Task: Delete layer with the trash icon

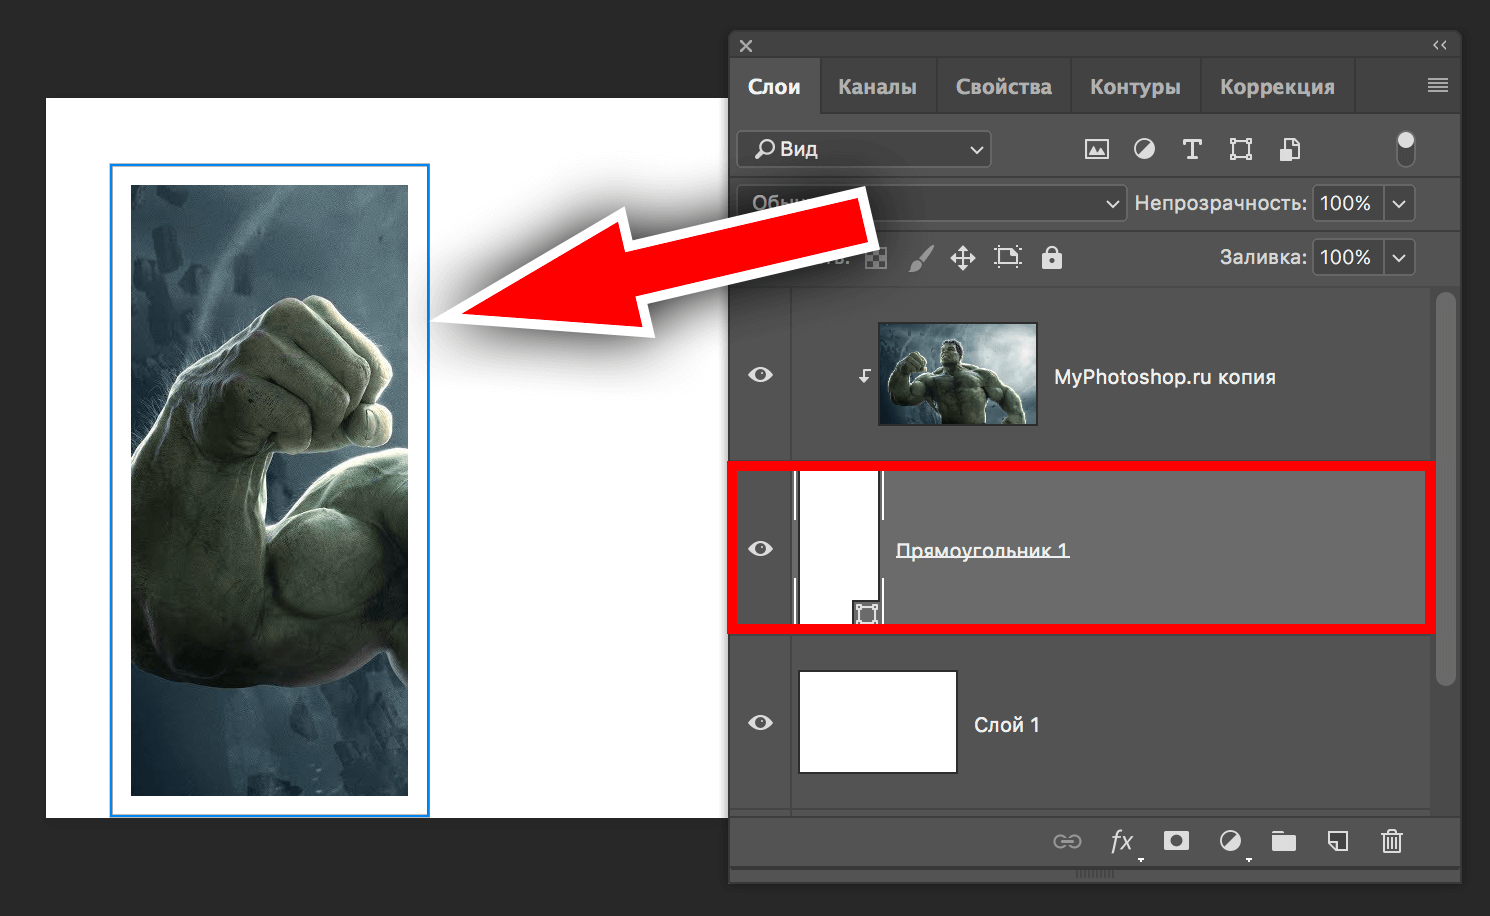Action: [x=1391, y=841]
